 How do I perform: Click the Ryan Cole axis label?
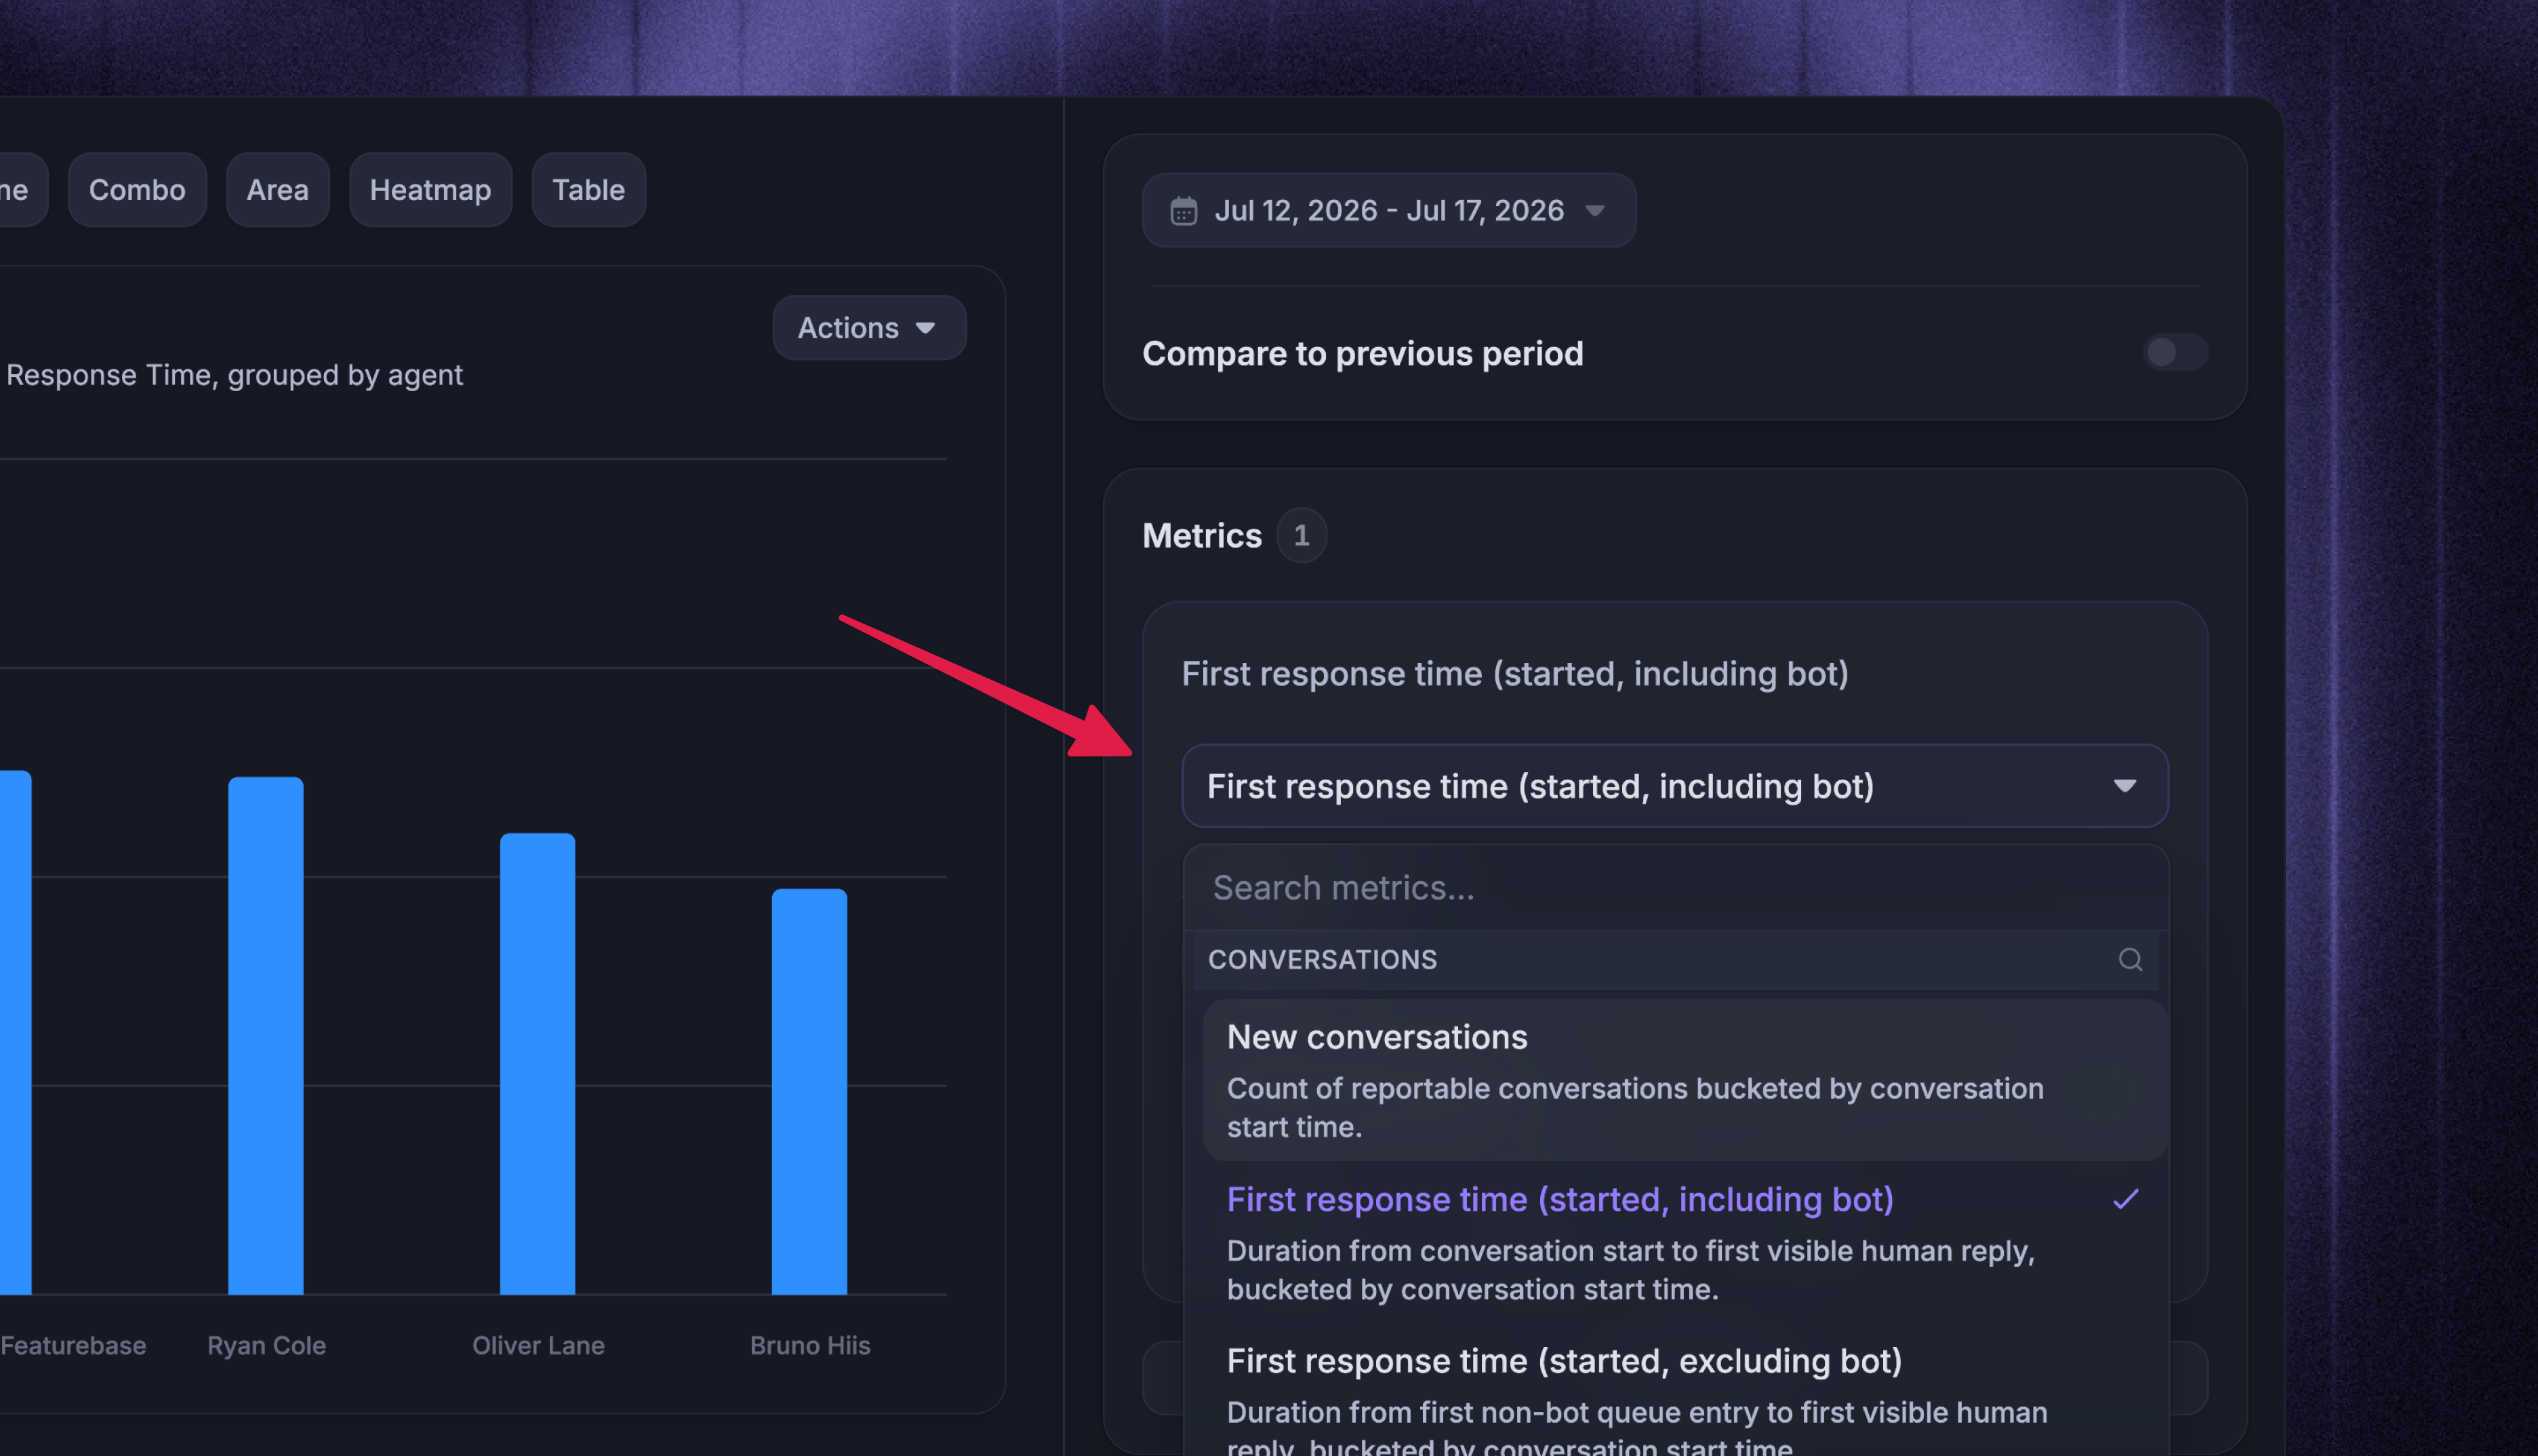266,1346
